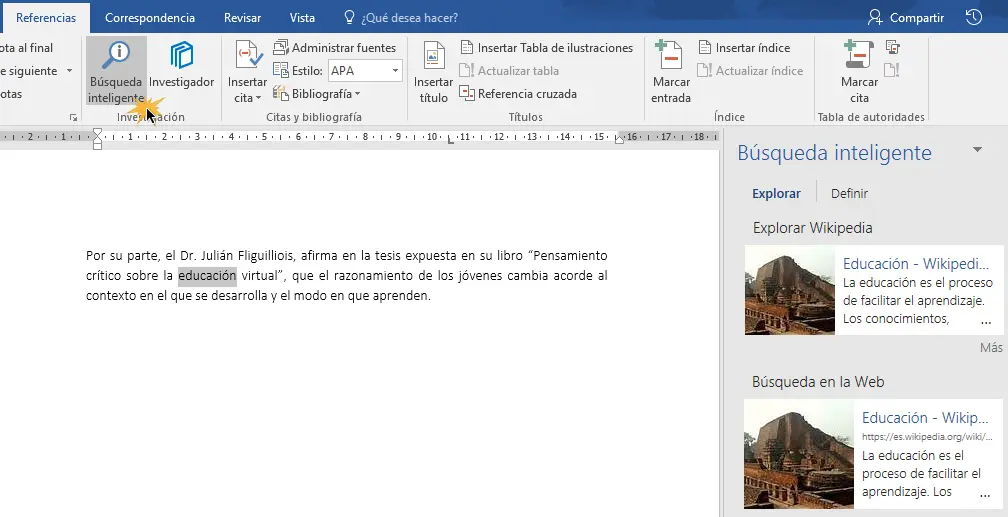Viewport: 1008px width, 517px height.
Task: Click the Marcar entrada icon
Action: pos(670,56)
